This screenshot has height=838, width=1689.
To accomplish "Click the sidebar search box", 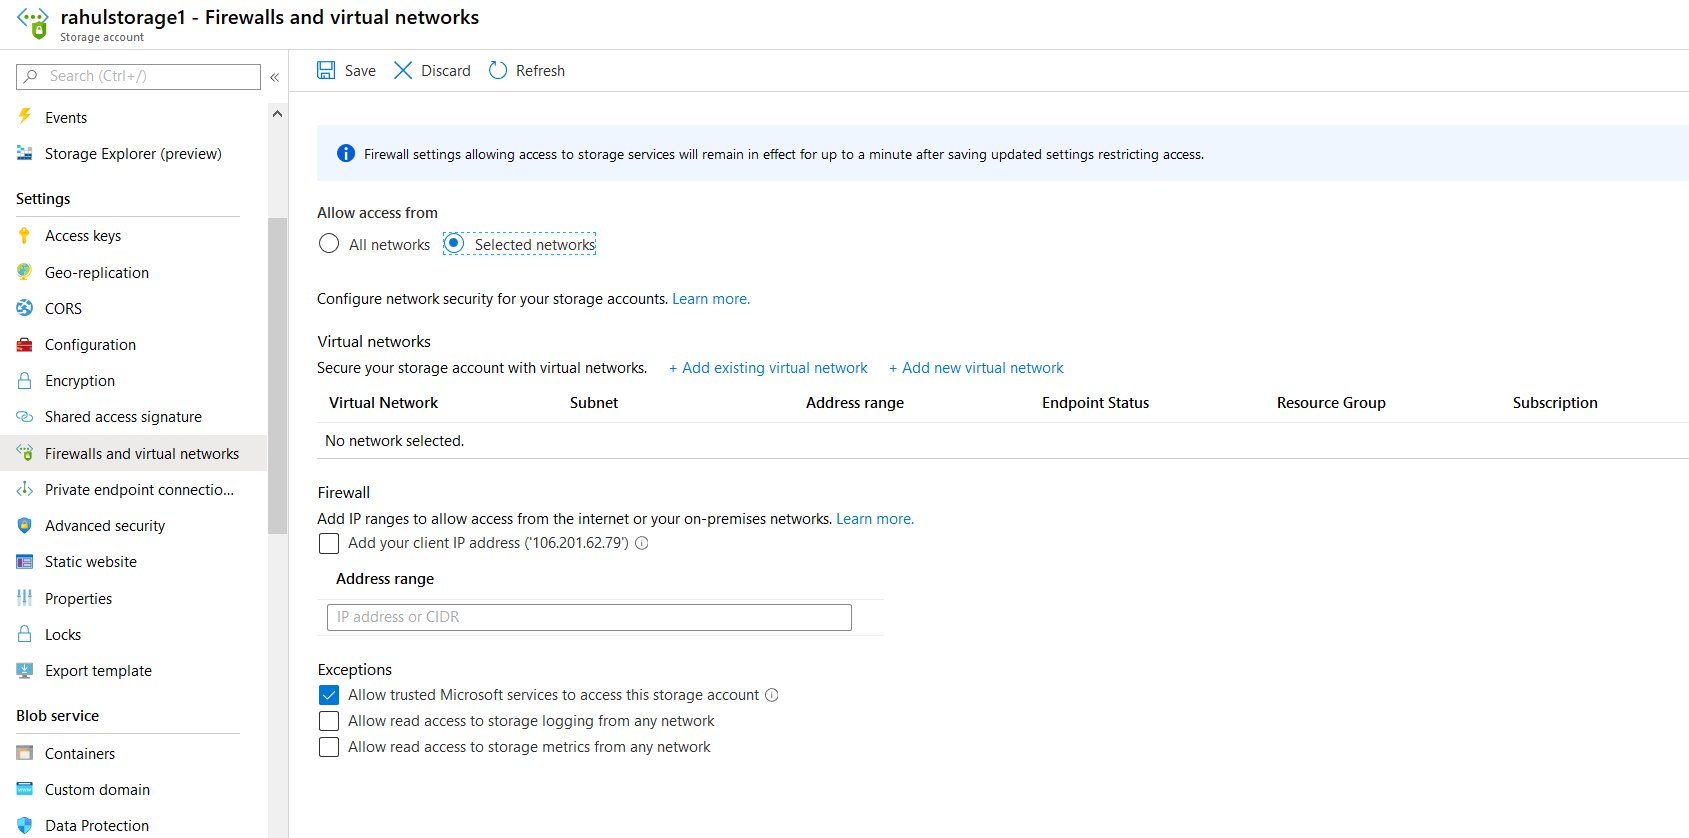I will pos(138,76).
